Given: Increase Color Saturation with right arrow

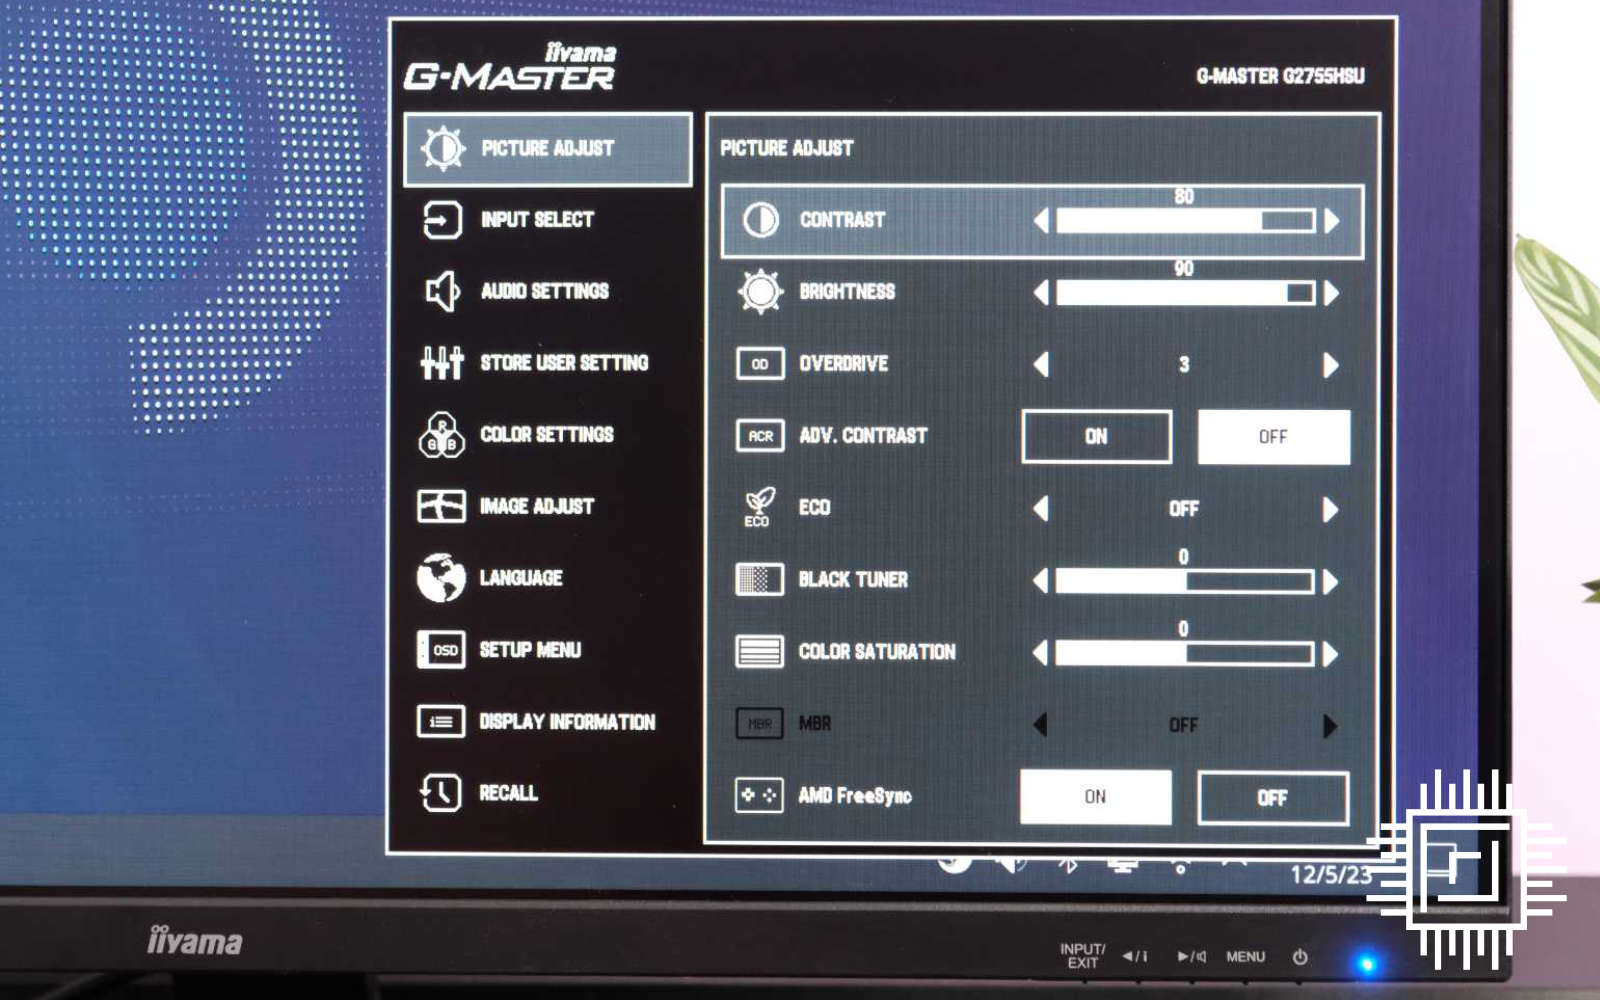Looking at the screenshot, I should tap(1330, 654).
